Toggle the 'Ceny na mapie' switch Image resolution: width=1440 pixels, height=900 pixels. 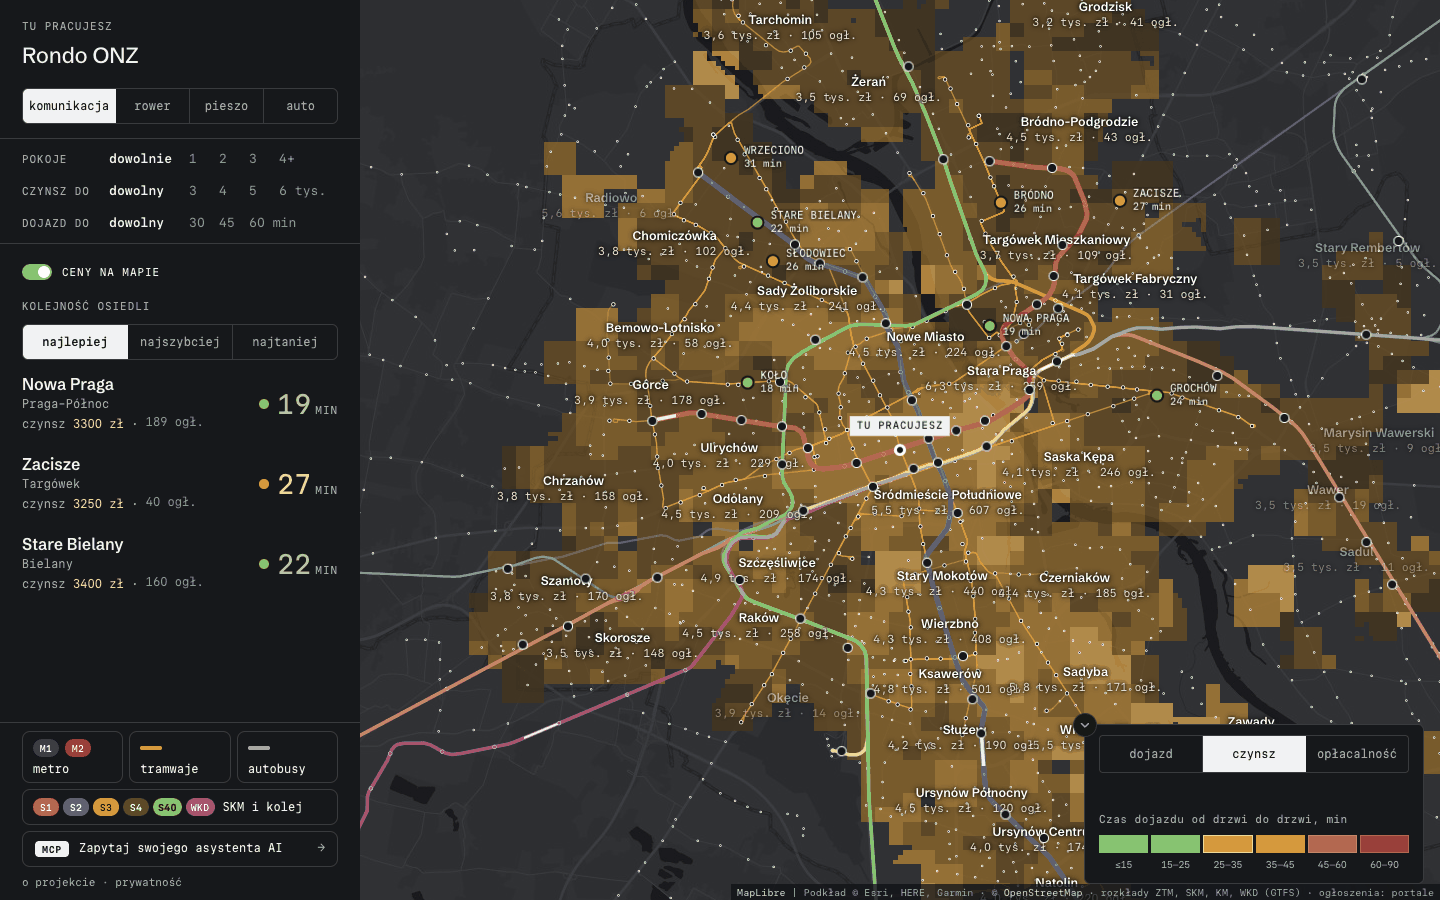37,272
